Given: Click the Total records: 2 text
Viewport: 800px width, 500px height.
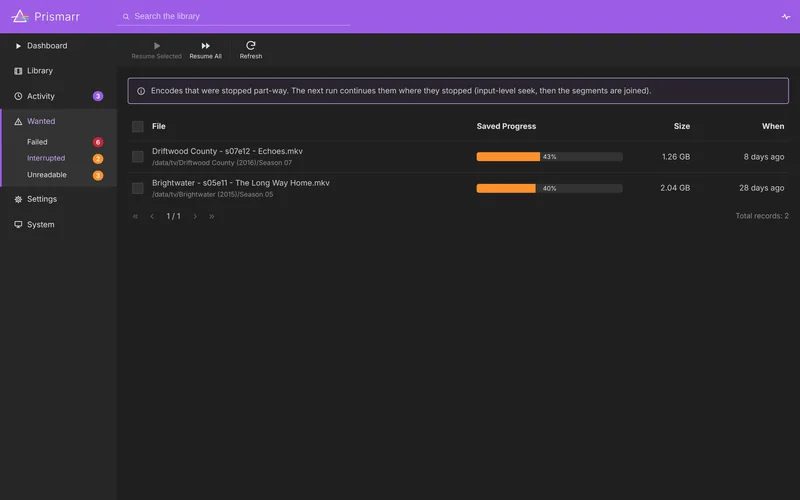Looking at the screenshot, I should pos(762,216).
